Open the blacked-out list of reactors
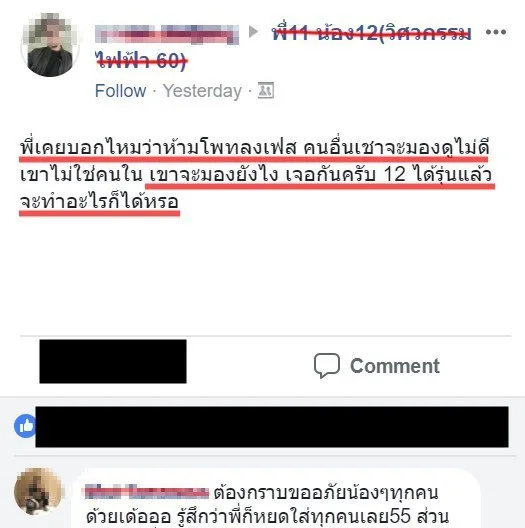Image resolution: width=525 pixels, height=528 pixels. point(272,427)
